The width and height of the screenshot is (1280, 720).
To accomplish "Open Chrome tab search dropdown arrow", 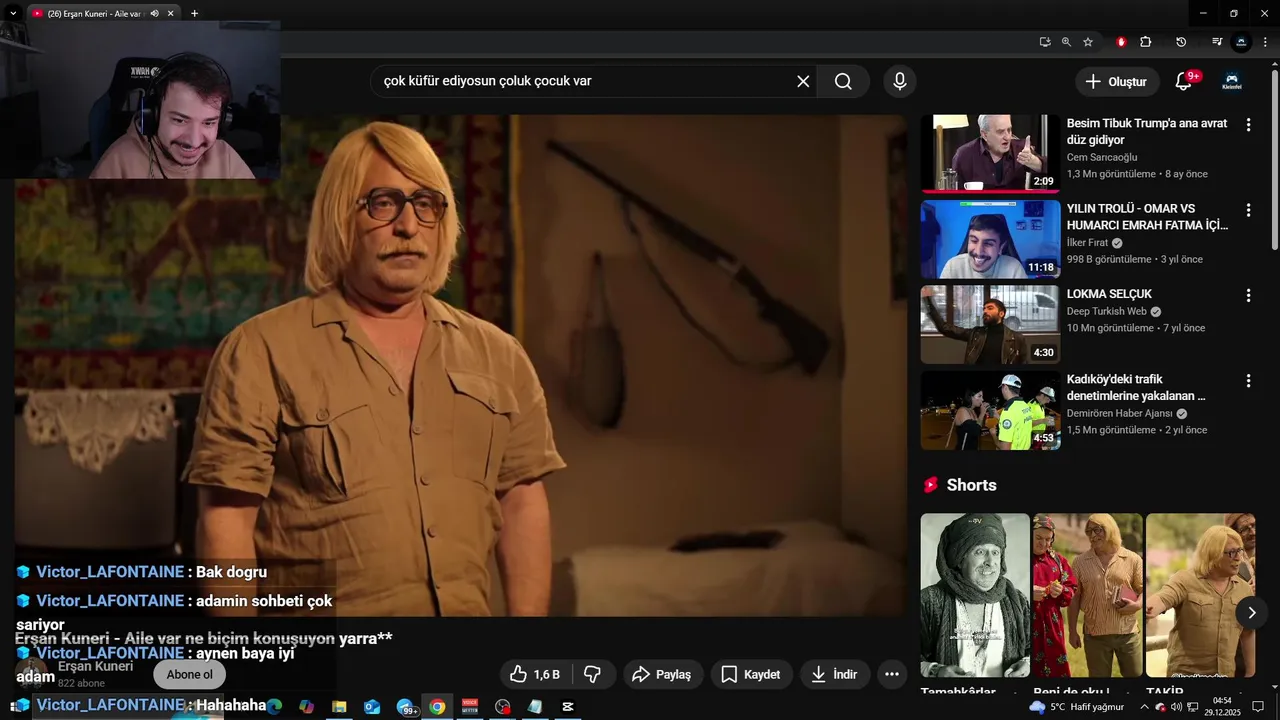I will [13, 13].
